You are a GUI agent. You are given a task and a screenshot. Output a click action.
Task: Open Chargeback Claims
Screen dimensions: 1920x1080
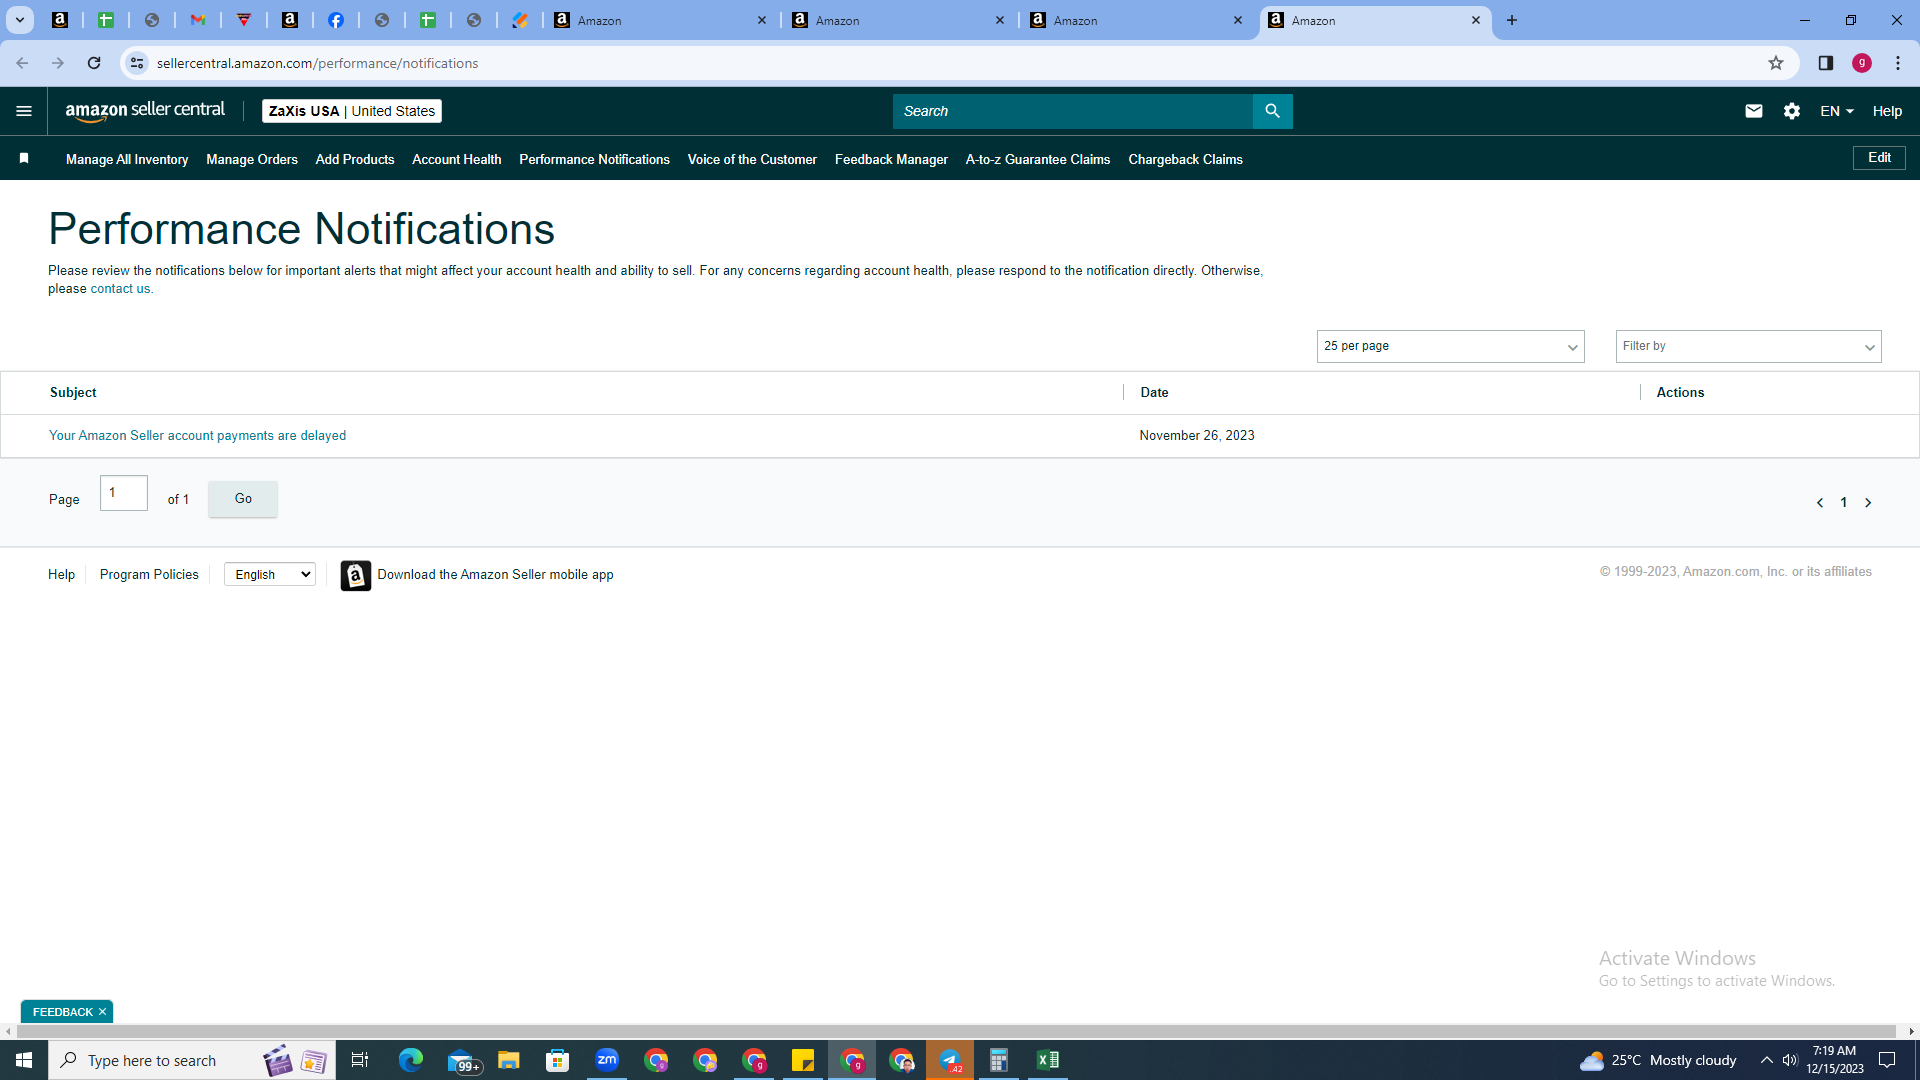1185,159
